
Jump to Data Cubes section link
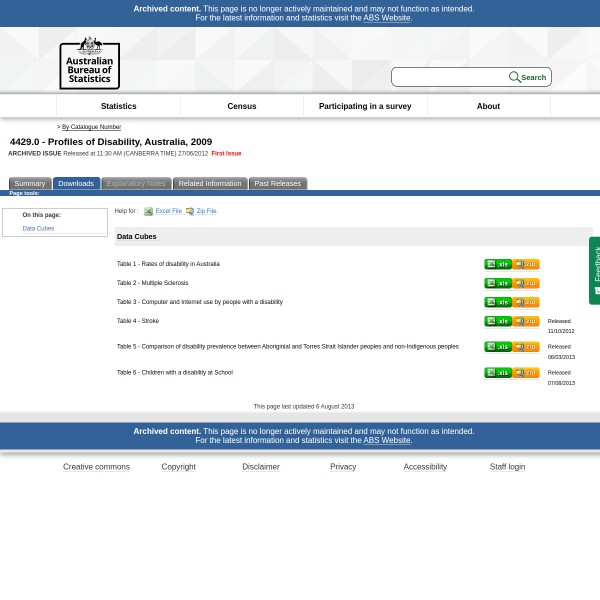(x=38, y=229)
